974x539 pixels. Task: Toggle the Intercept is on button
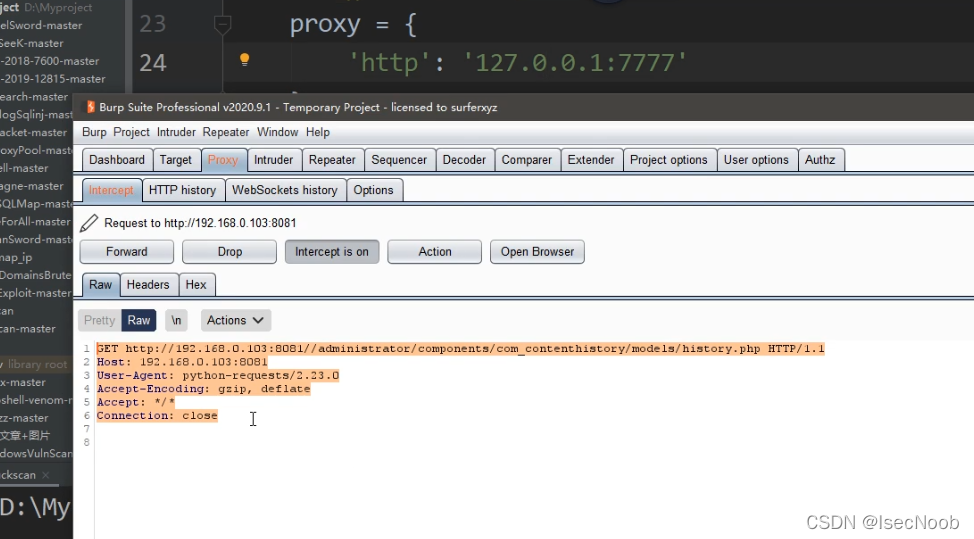click(x=332, y=251)
